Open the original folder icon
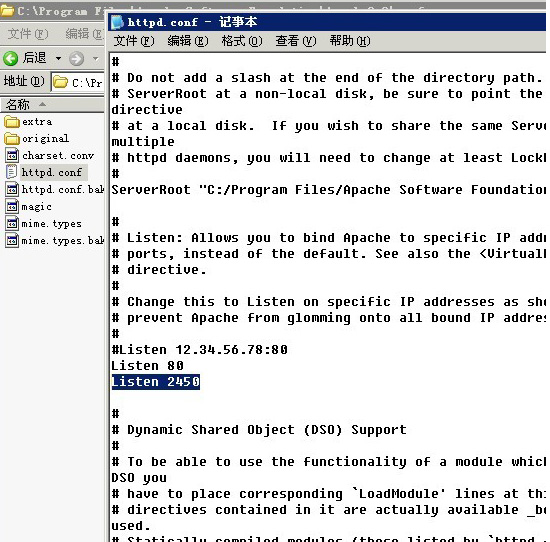 12,139
